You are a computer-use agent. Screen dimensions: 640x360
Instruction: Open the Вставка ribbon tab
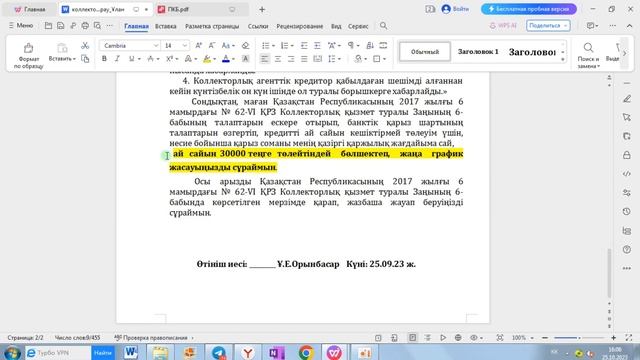pyautogui.click(x=165, y=26)
